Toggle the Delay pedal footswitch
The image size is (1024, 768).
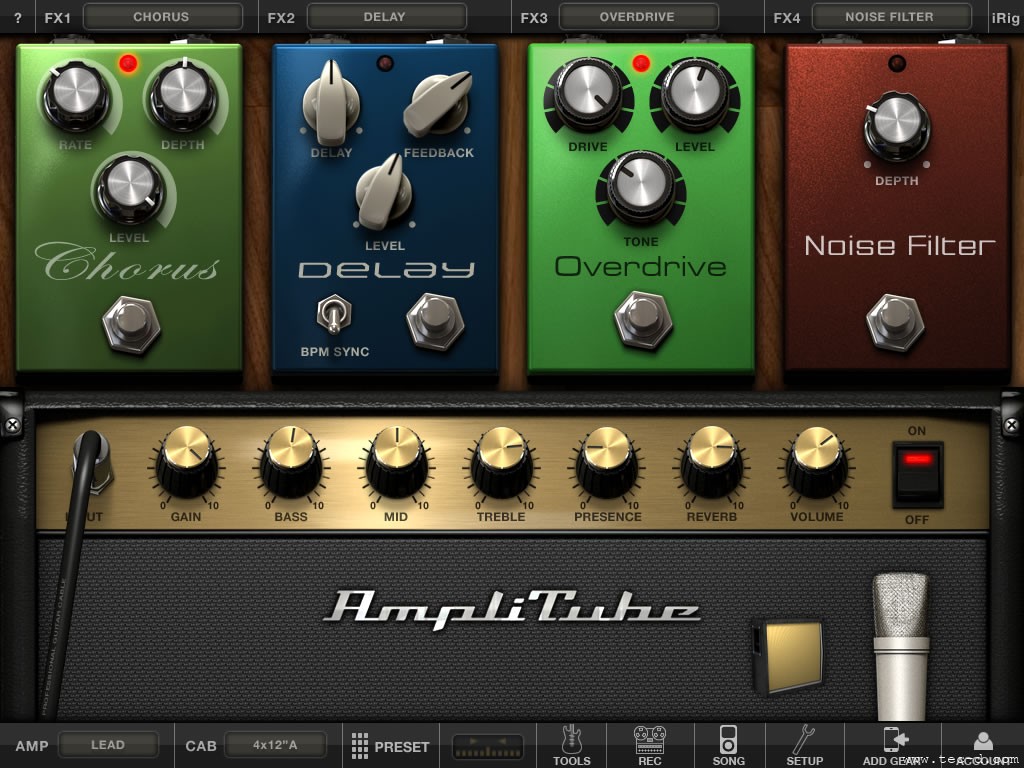click(x=435, y=322)
